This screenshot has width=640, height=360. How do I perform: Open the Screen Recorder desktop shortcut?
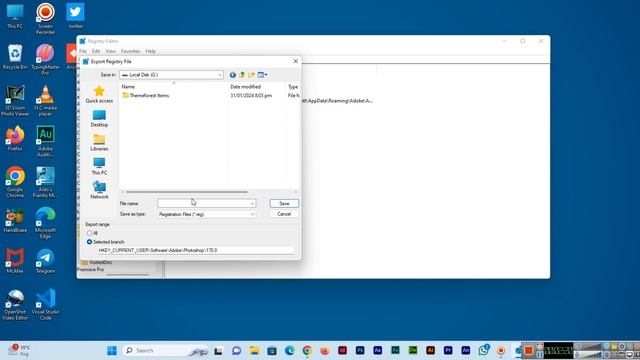[45, 19]
